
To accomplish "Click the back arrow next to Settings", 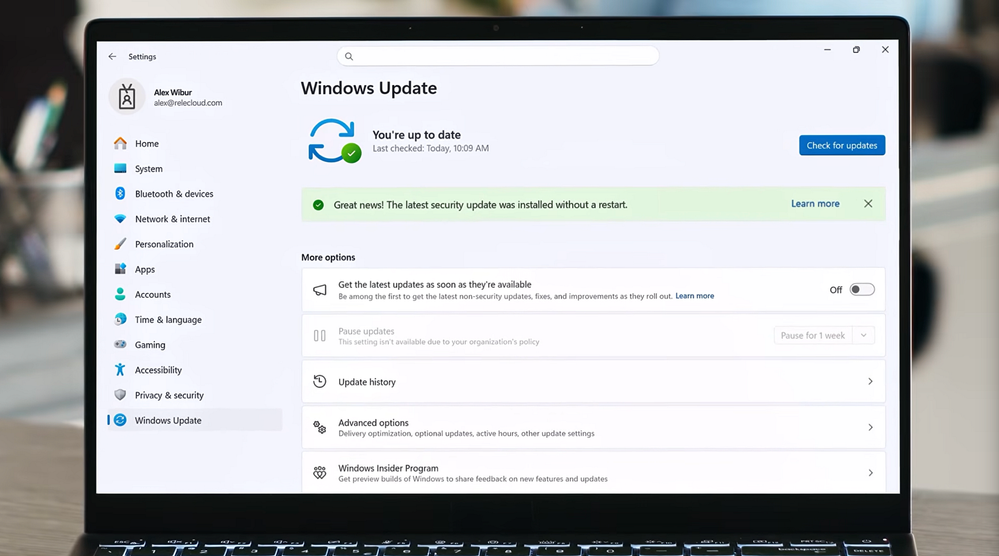I will click(112, 57).
